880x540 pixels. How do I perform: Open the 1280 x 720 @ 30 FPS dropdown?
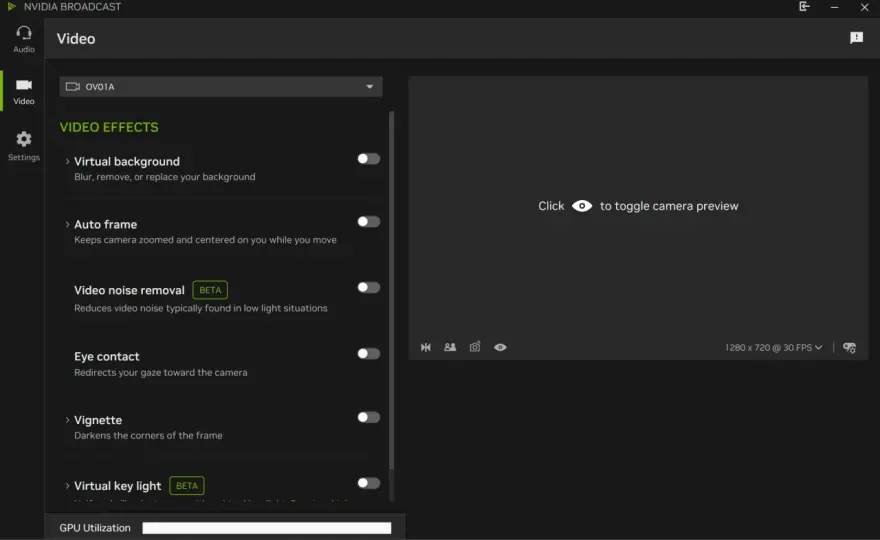point(773,347)
